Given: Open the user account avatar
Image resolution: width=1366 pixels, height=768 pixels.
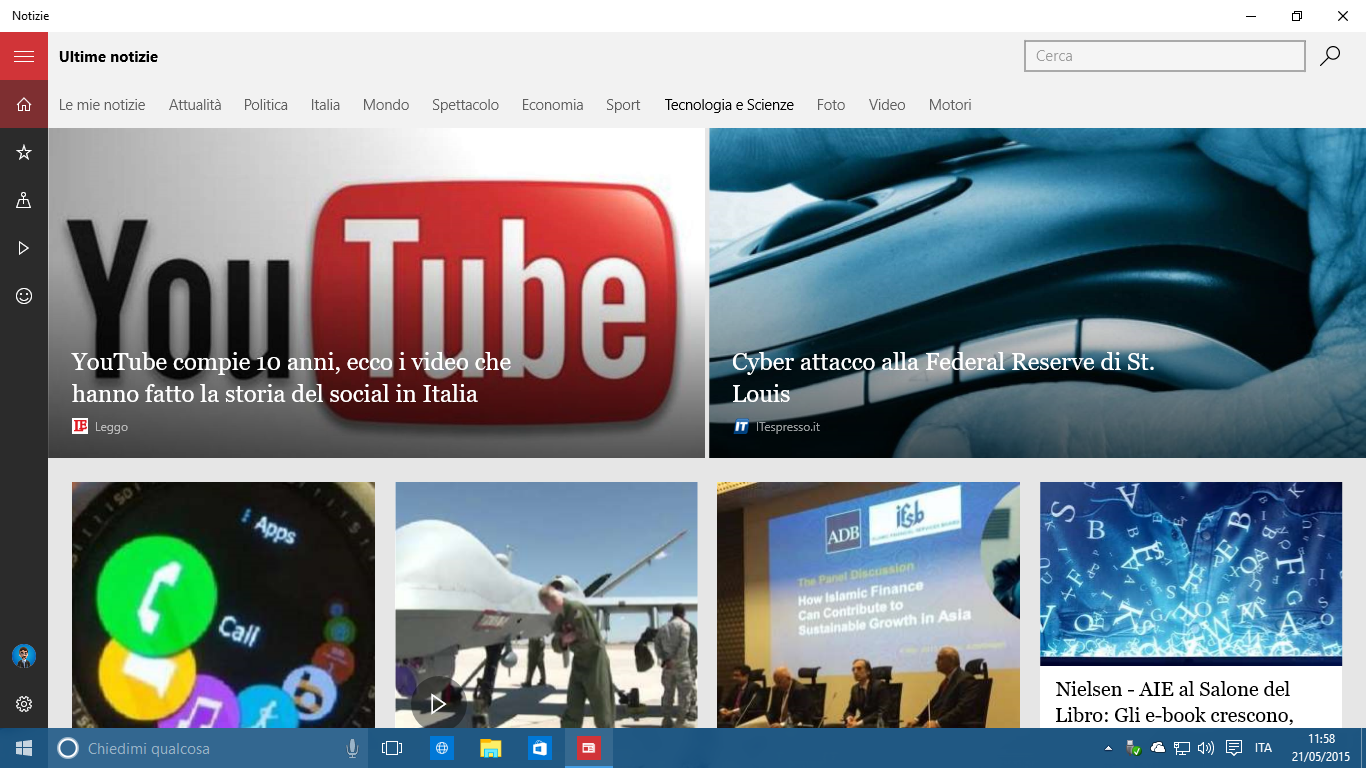Looking at the screenshot, I should pos(24,656).
